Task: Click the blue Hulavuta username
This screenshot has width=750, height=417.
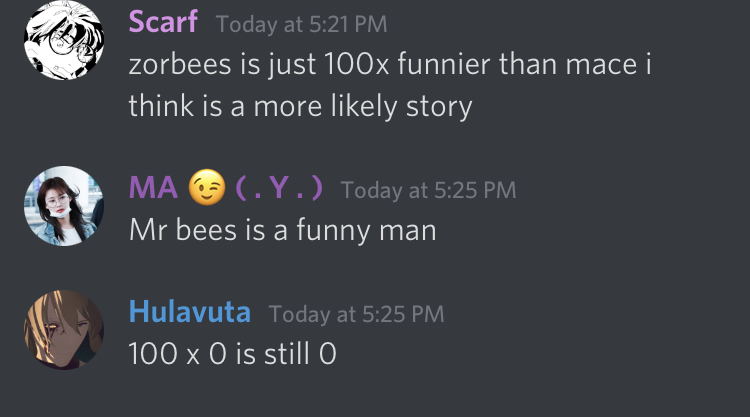Action: [x=190, y=311]
